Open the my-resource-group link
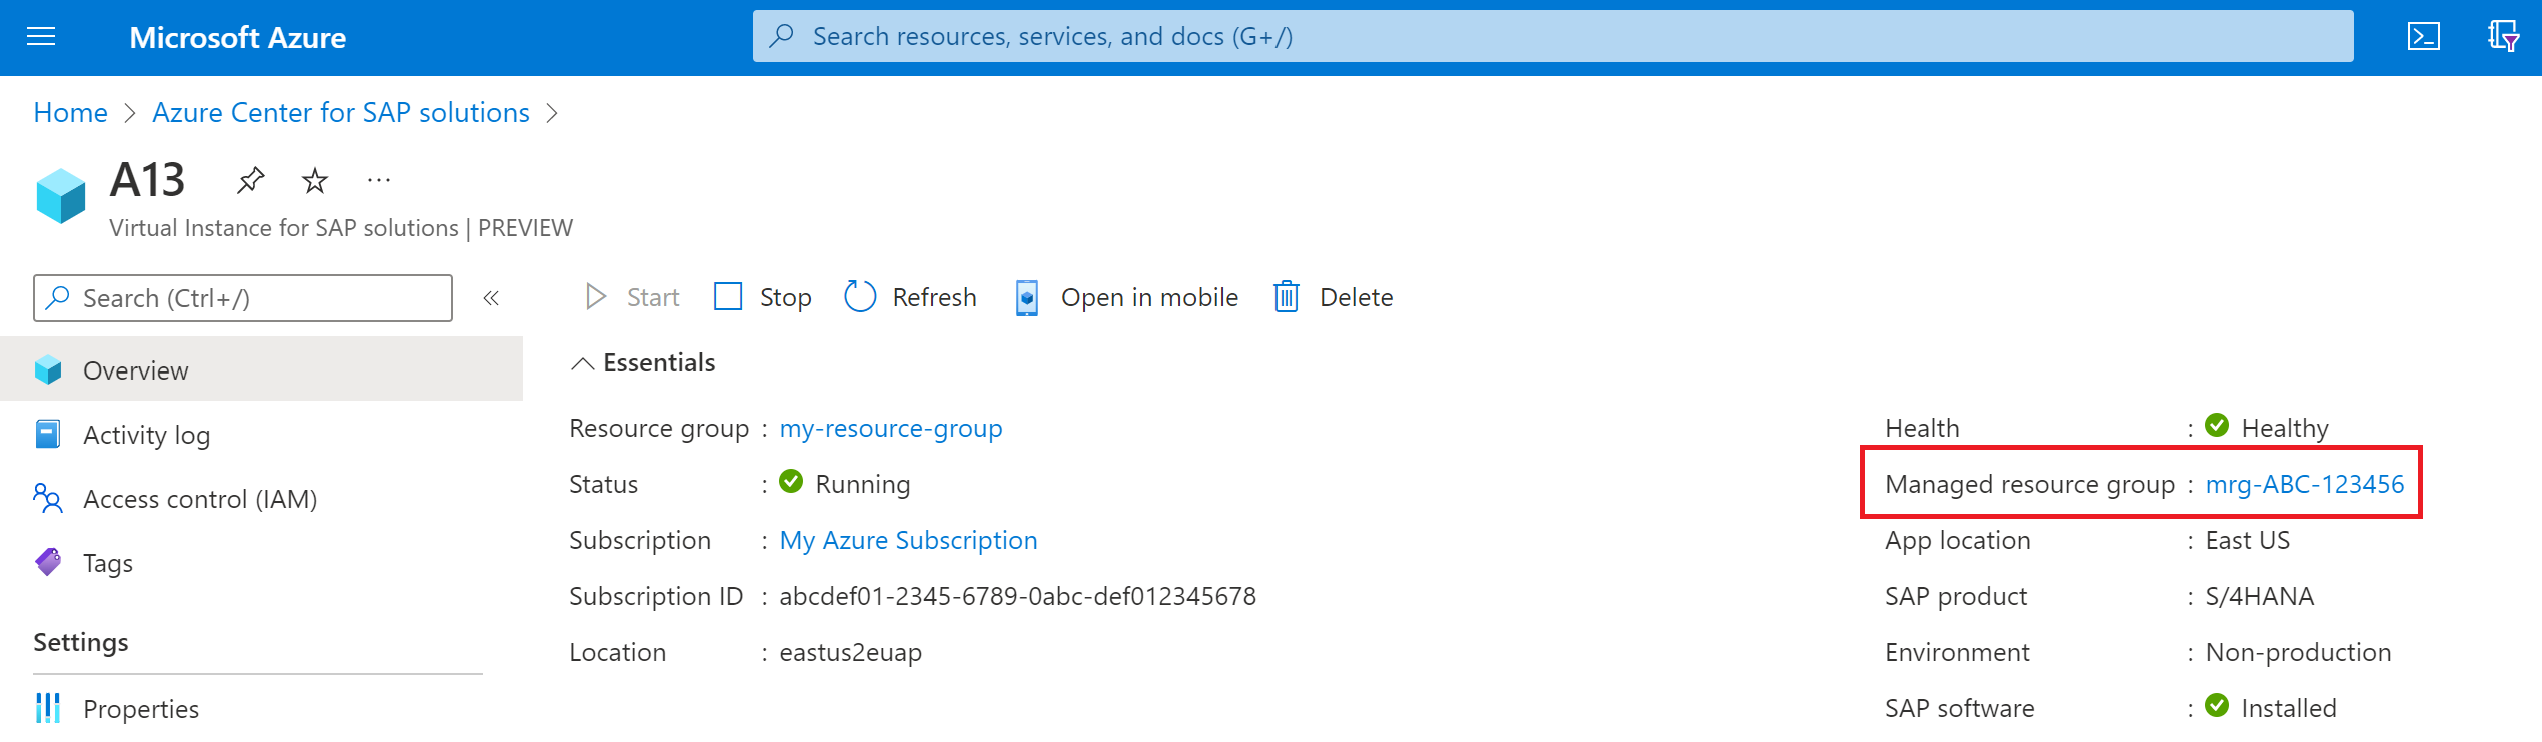The width and height of the screenshot is (2542, 742). (891, 428)
